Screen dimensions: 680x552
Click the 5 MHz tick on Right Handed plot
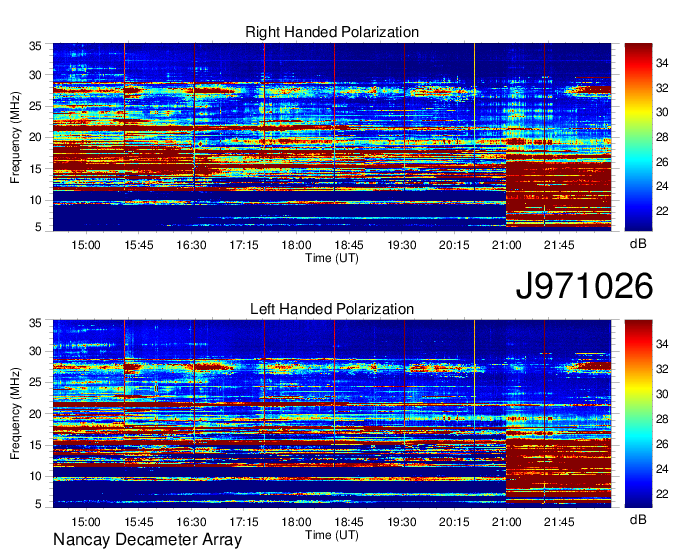[38, 226]
